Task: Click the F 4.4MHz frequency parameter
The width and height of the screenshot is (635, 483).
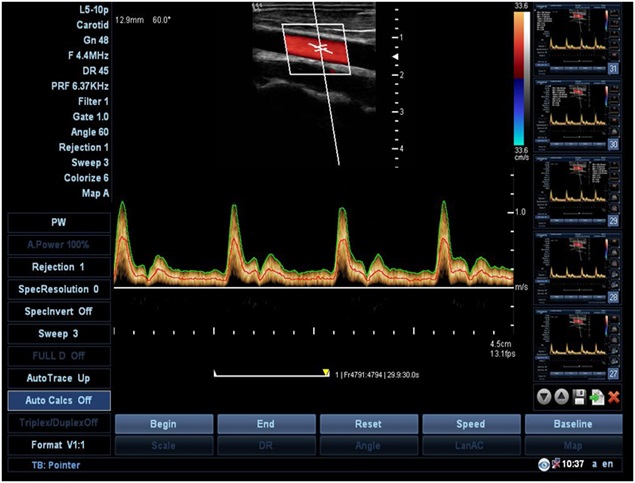Action: (x=88, y=55)
